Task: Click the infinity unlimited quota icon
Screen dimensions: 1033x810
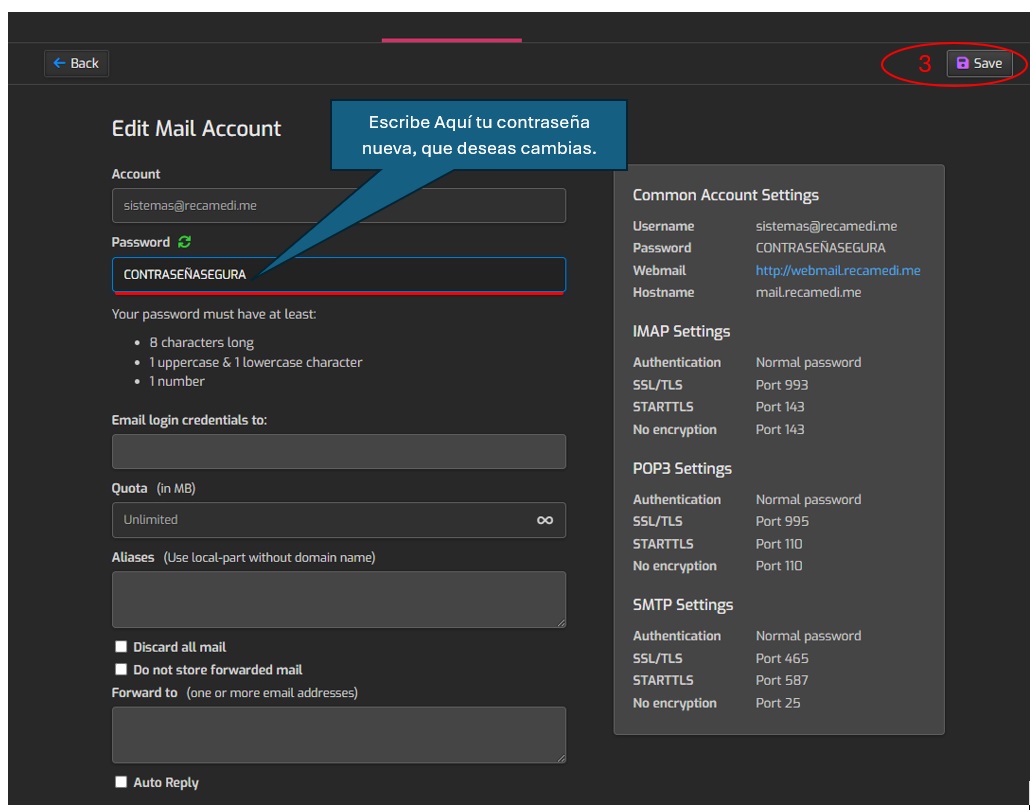Action: (x=545, y=520)
